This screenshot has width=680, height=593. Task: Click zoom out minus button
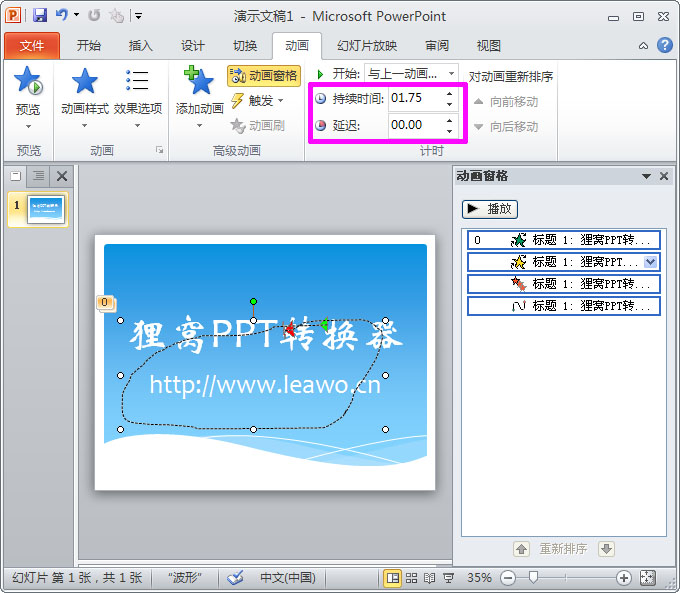(x=508, y=578)
